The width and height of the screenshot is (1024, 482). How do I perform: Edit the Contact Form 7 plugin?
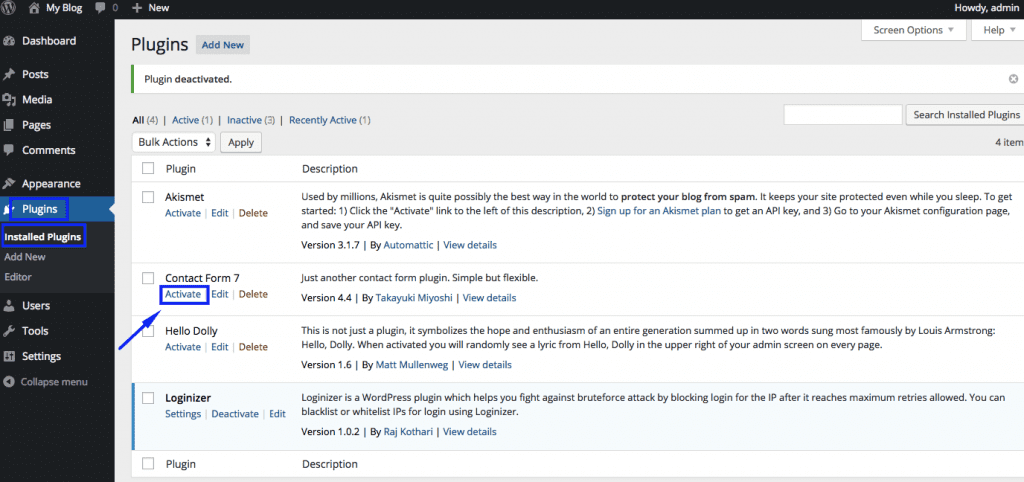point(220,294)
